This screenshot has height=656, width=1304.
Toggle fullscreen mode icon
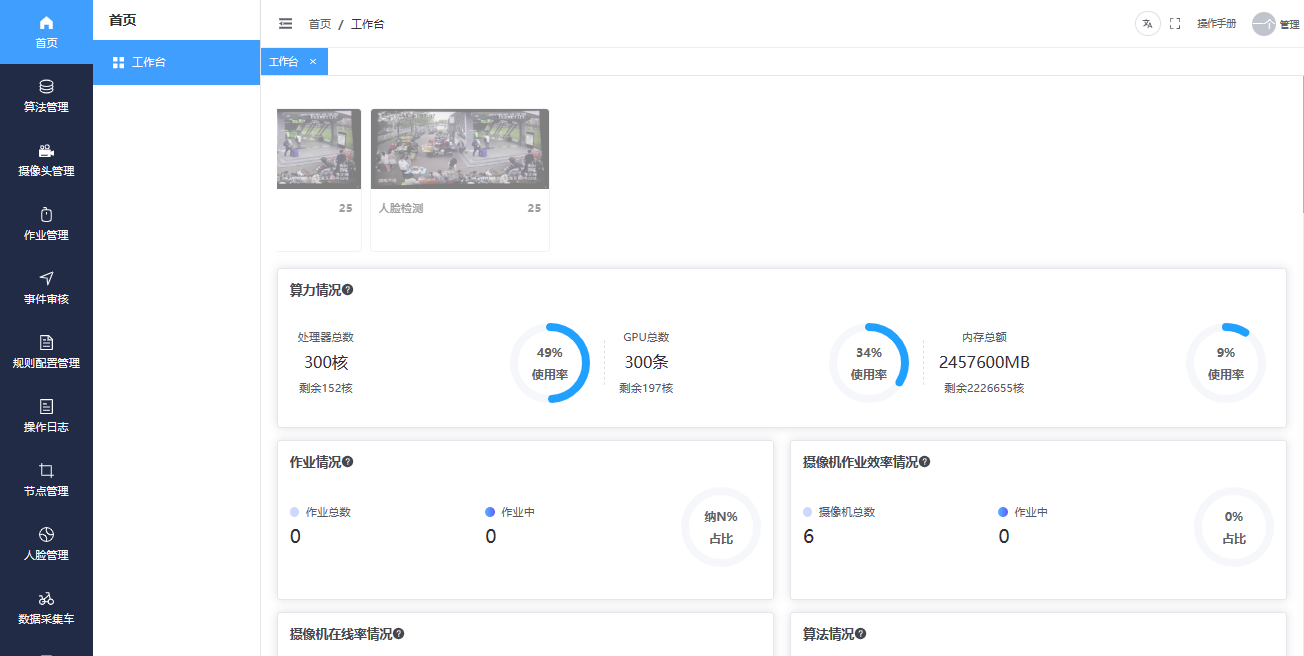[1175, 24]
